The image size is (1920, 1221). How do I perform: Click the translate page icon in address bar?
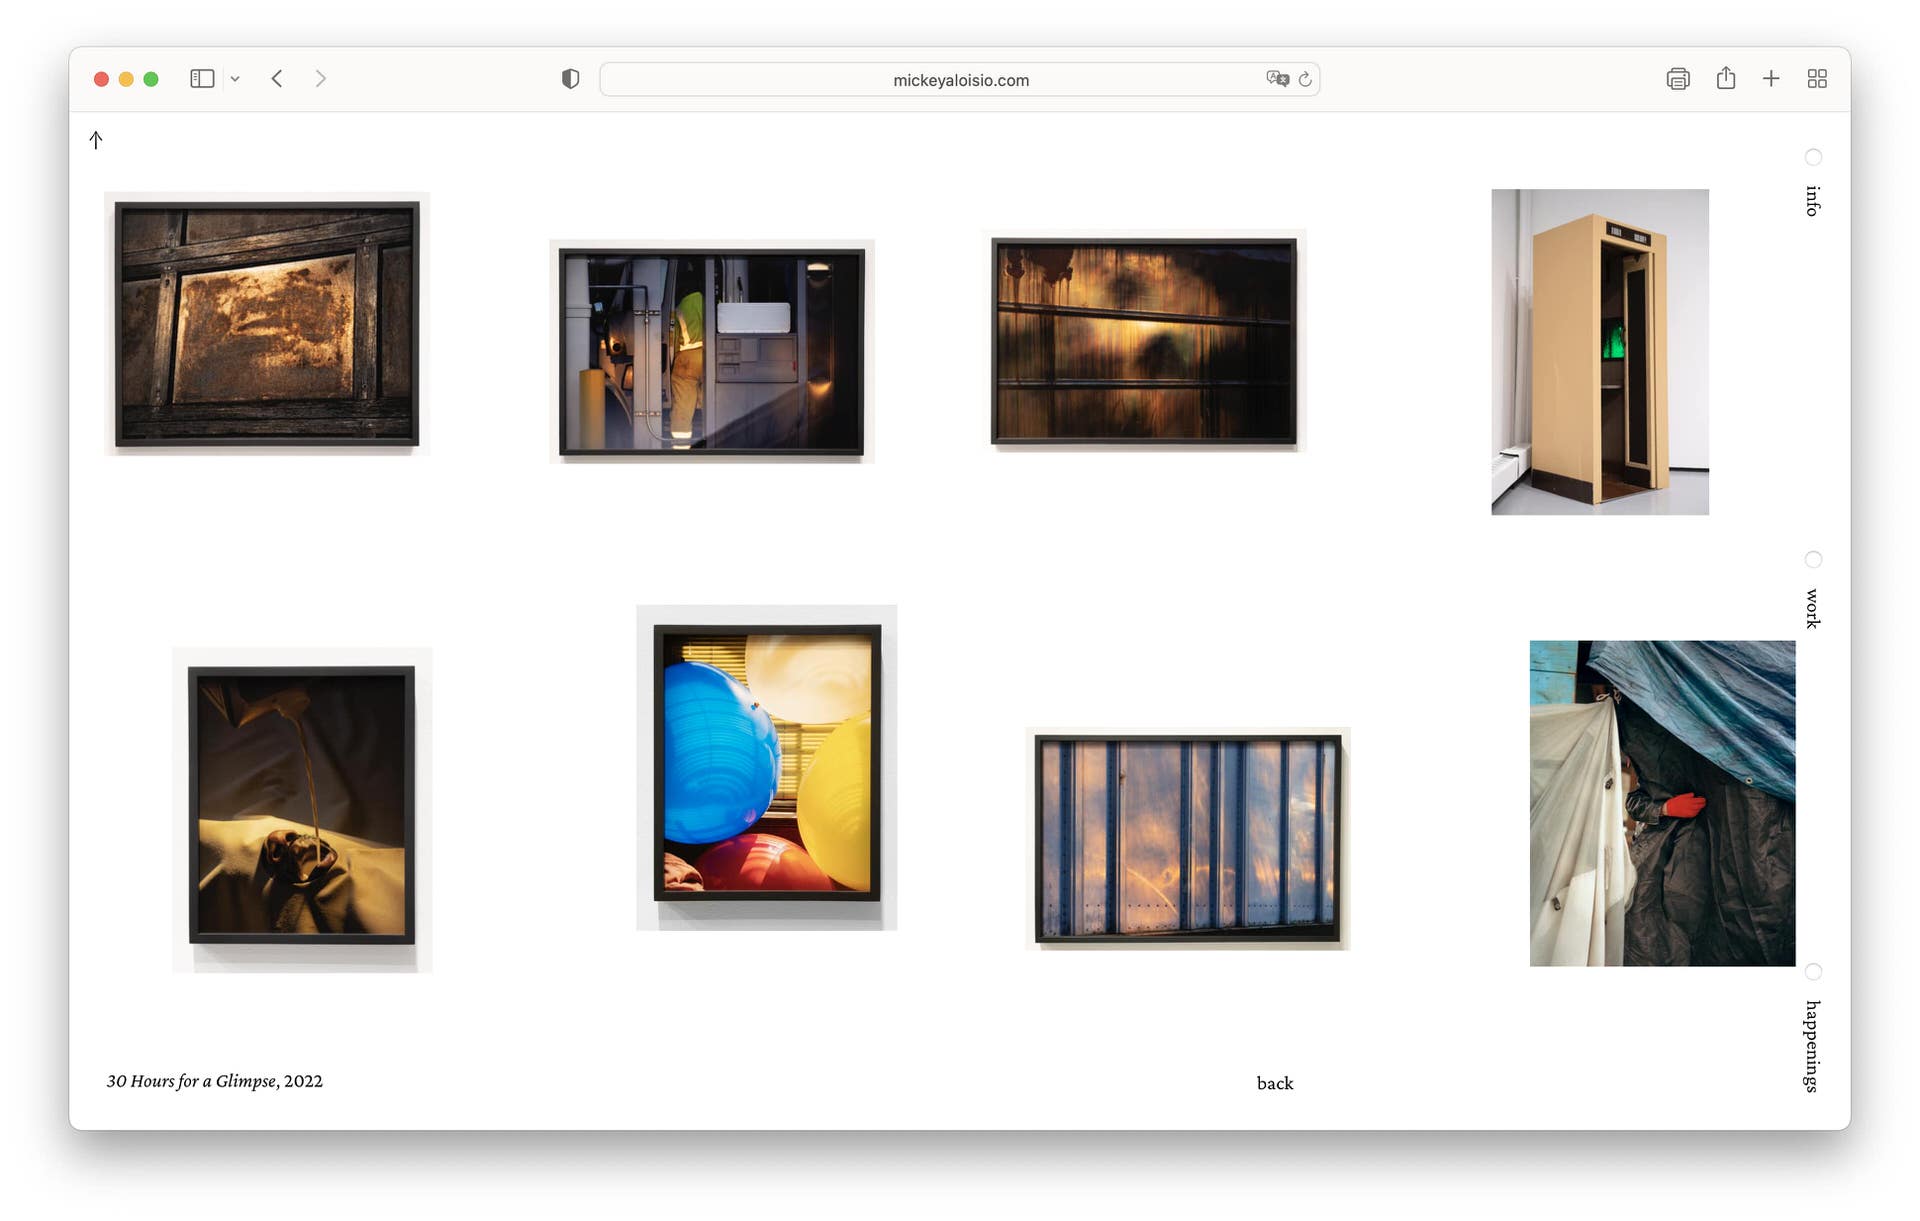1277,79
